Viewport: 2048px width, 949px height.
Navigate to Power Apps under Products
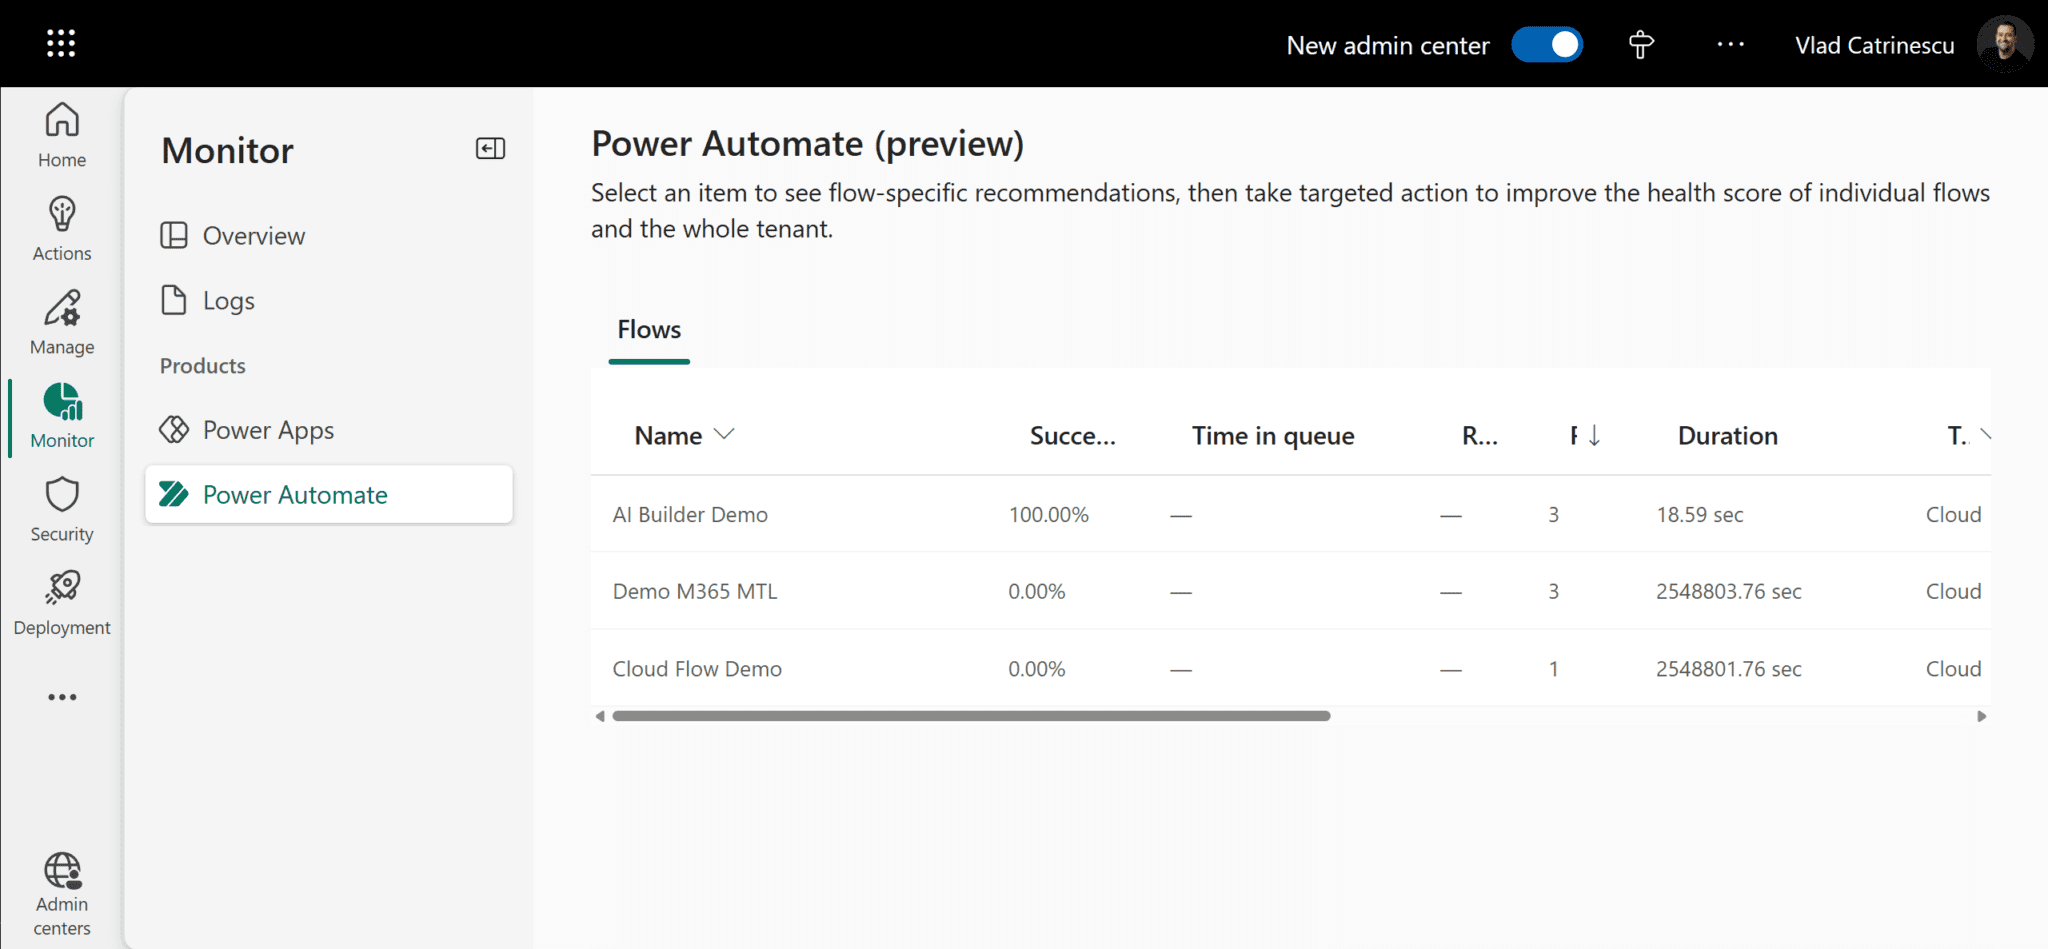click(x=268, y=429)
